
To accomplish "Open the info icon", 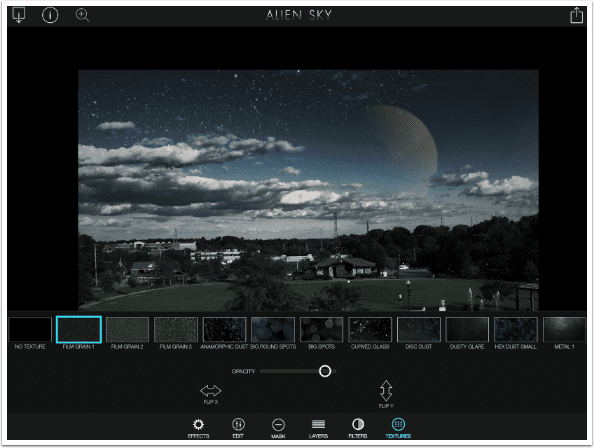I will pos(50,15).
